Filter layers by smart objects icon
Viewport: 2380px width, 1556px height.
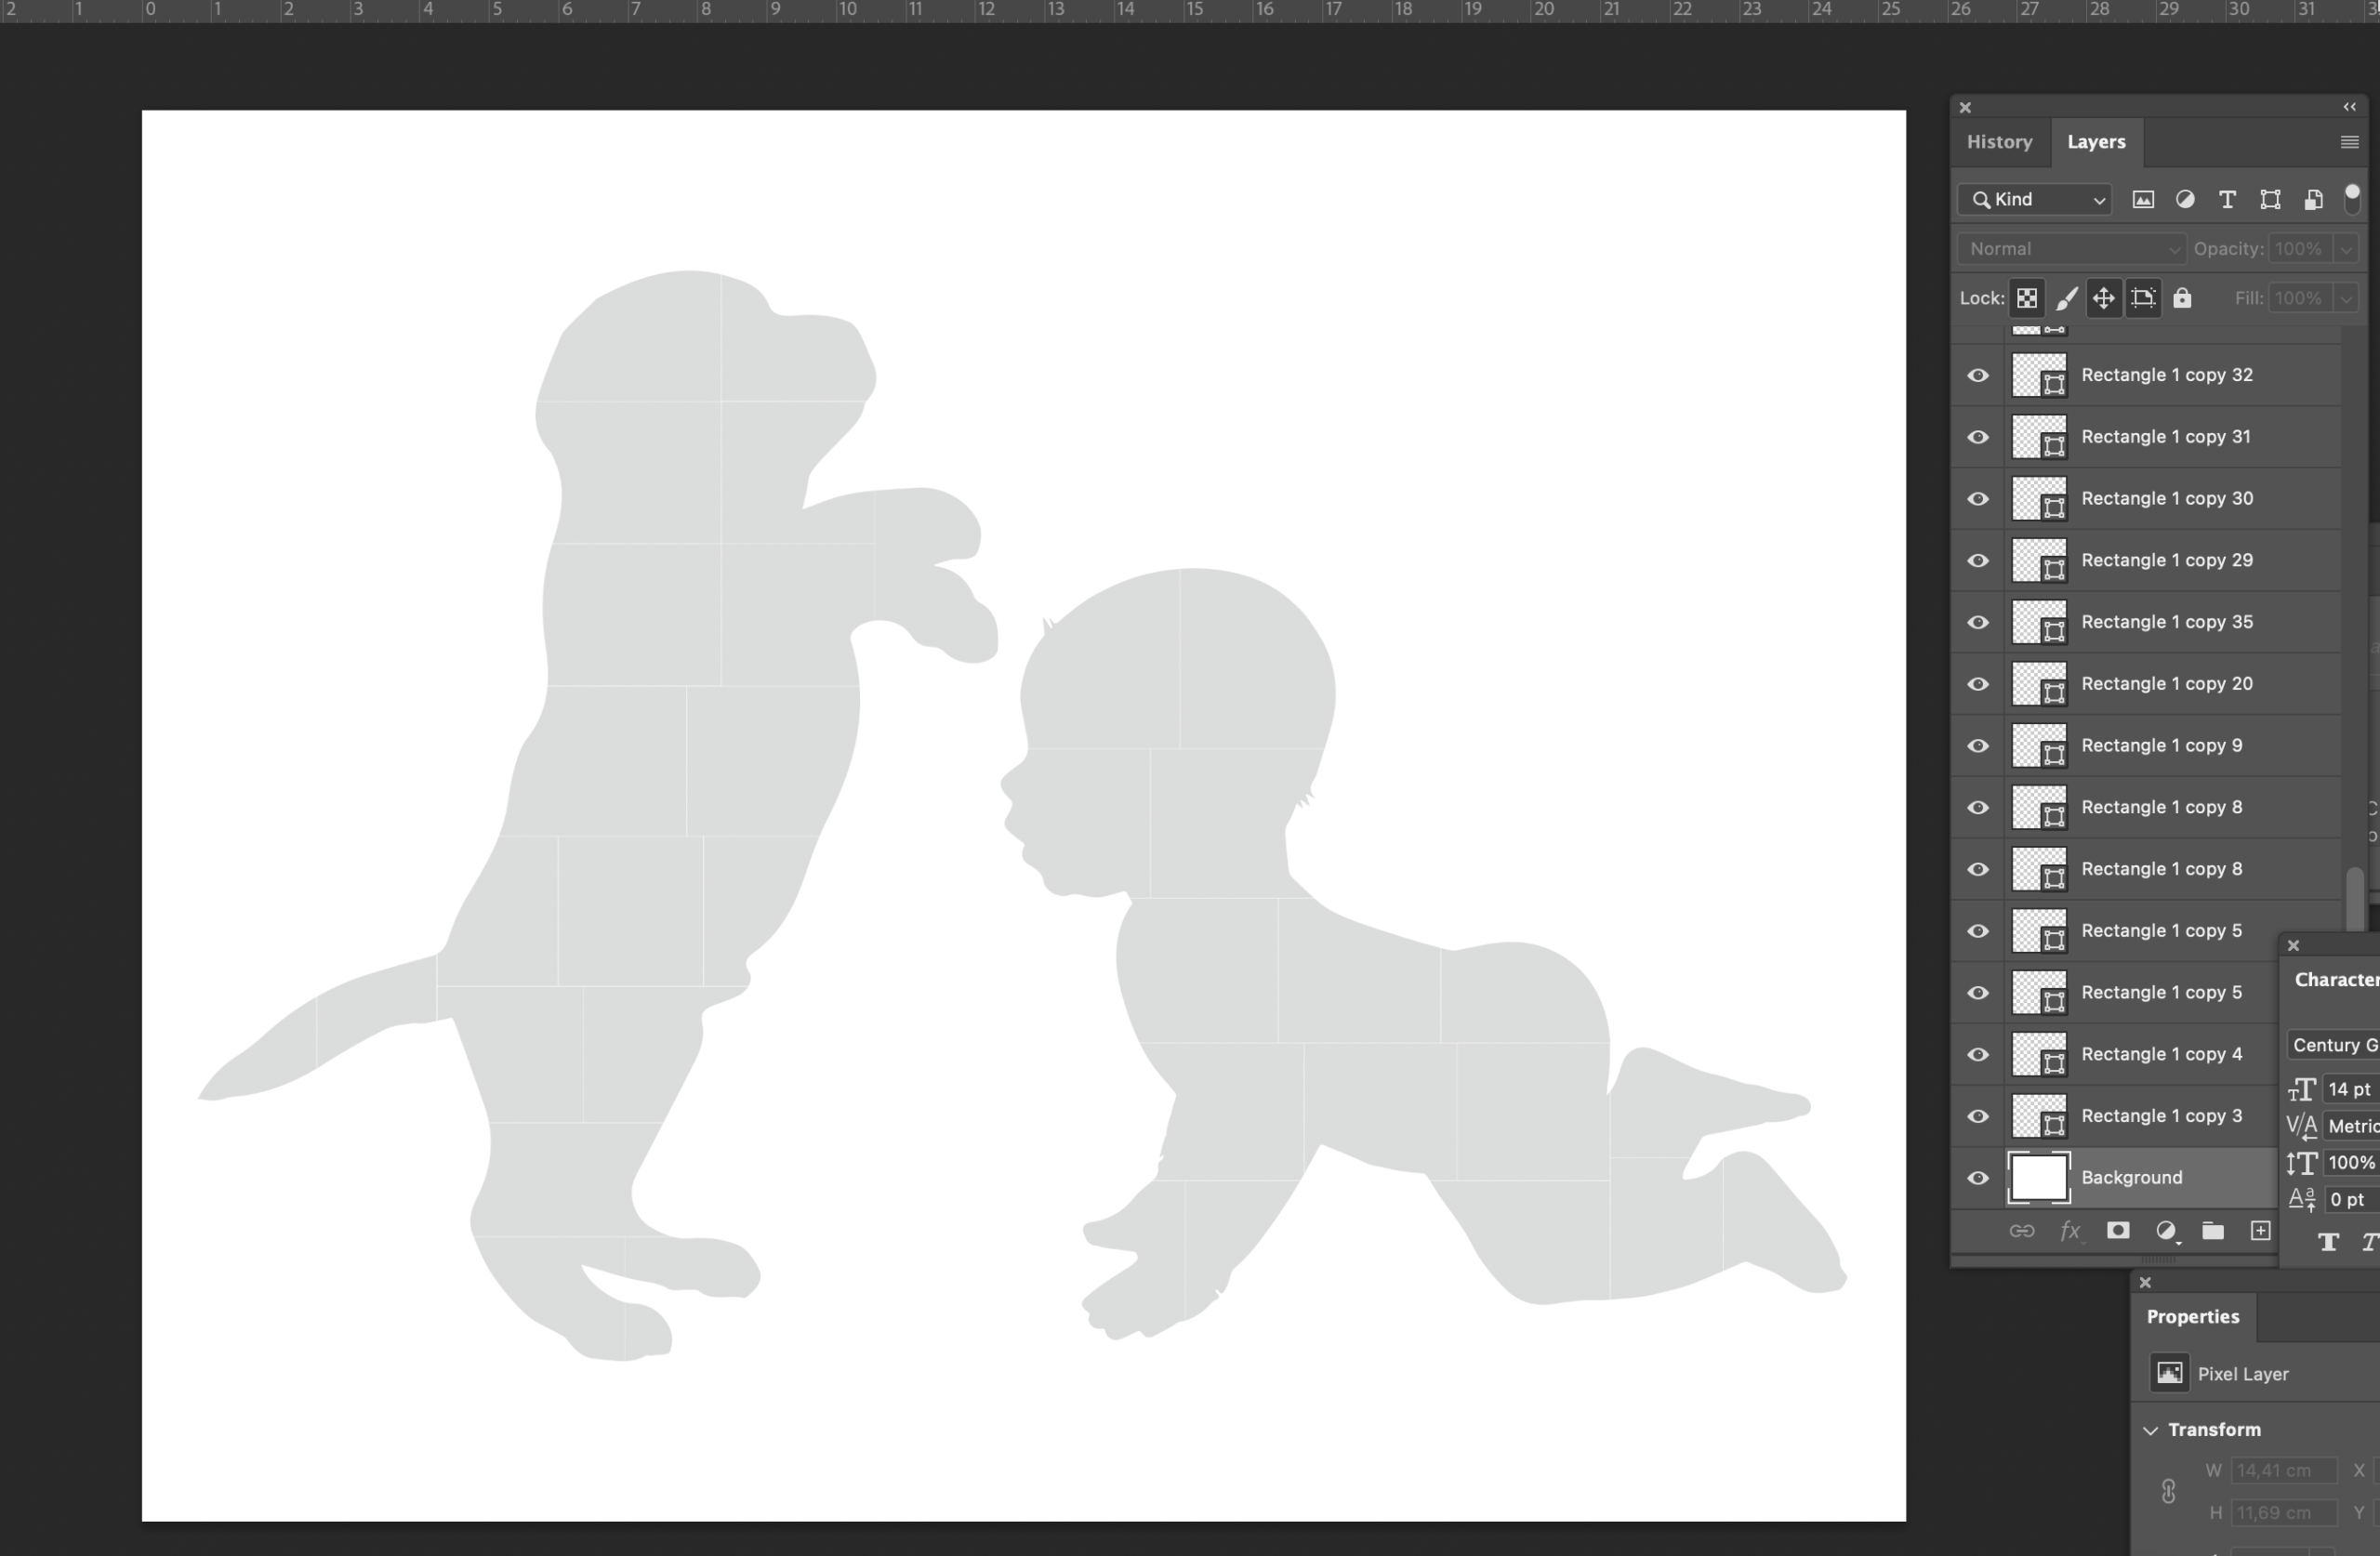click(x=2313, y=199)
